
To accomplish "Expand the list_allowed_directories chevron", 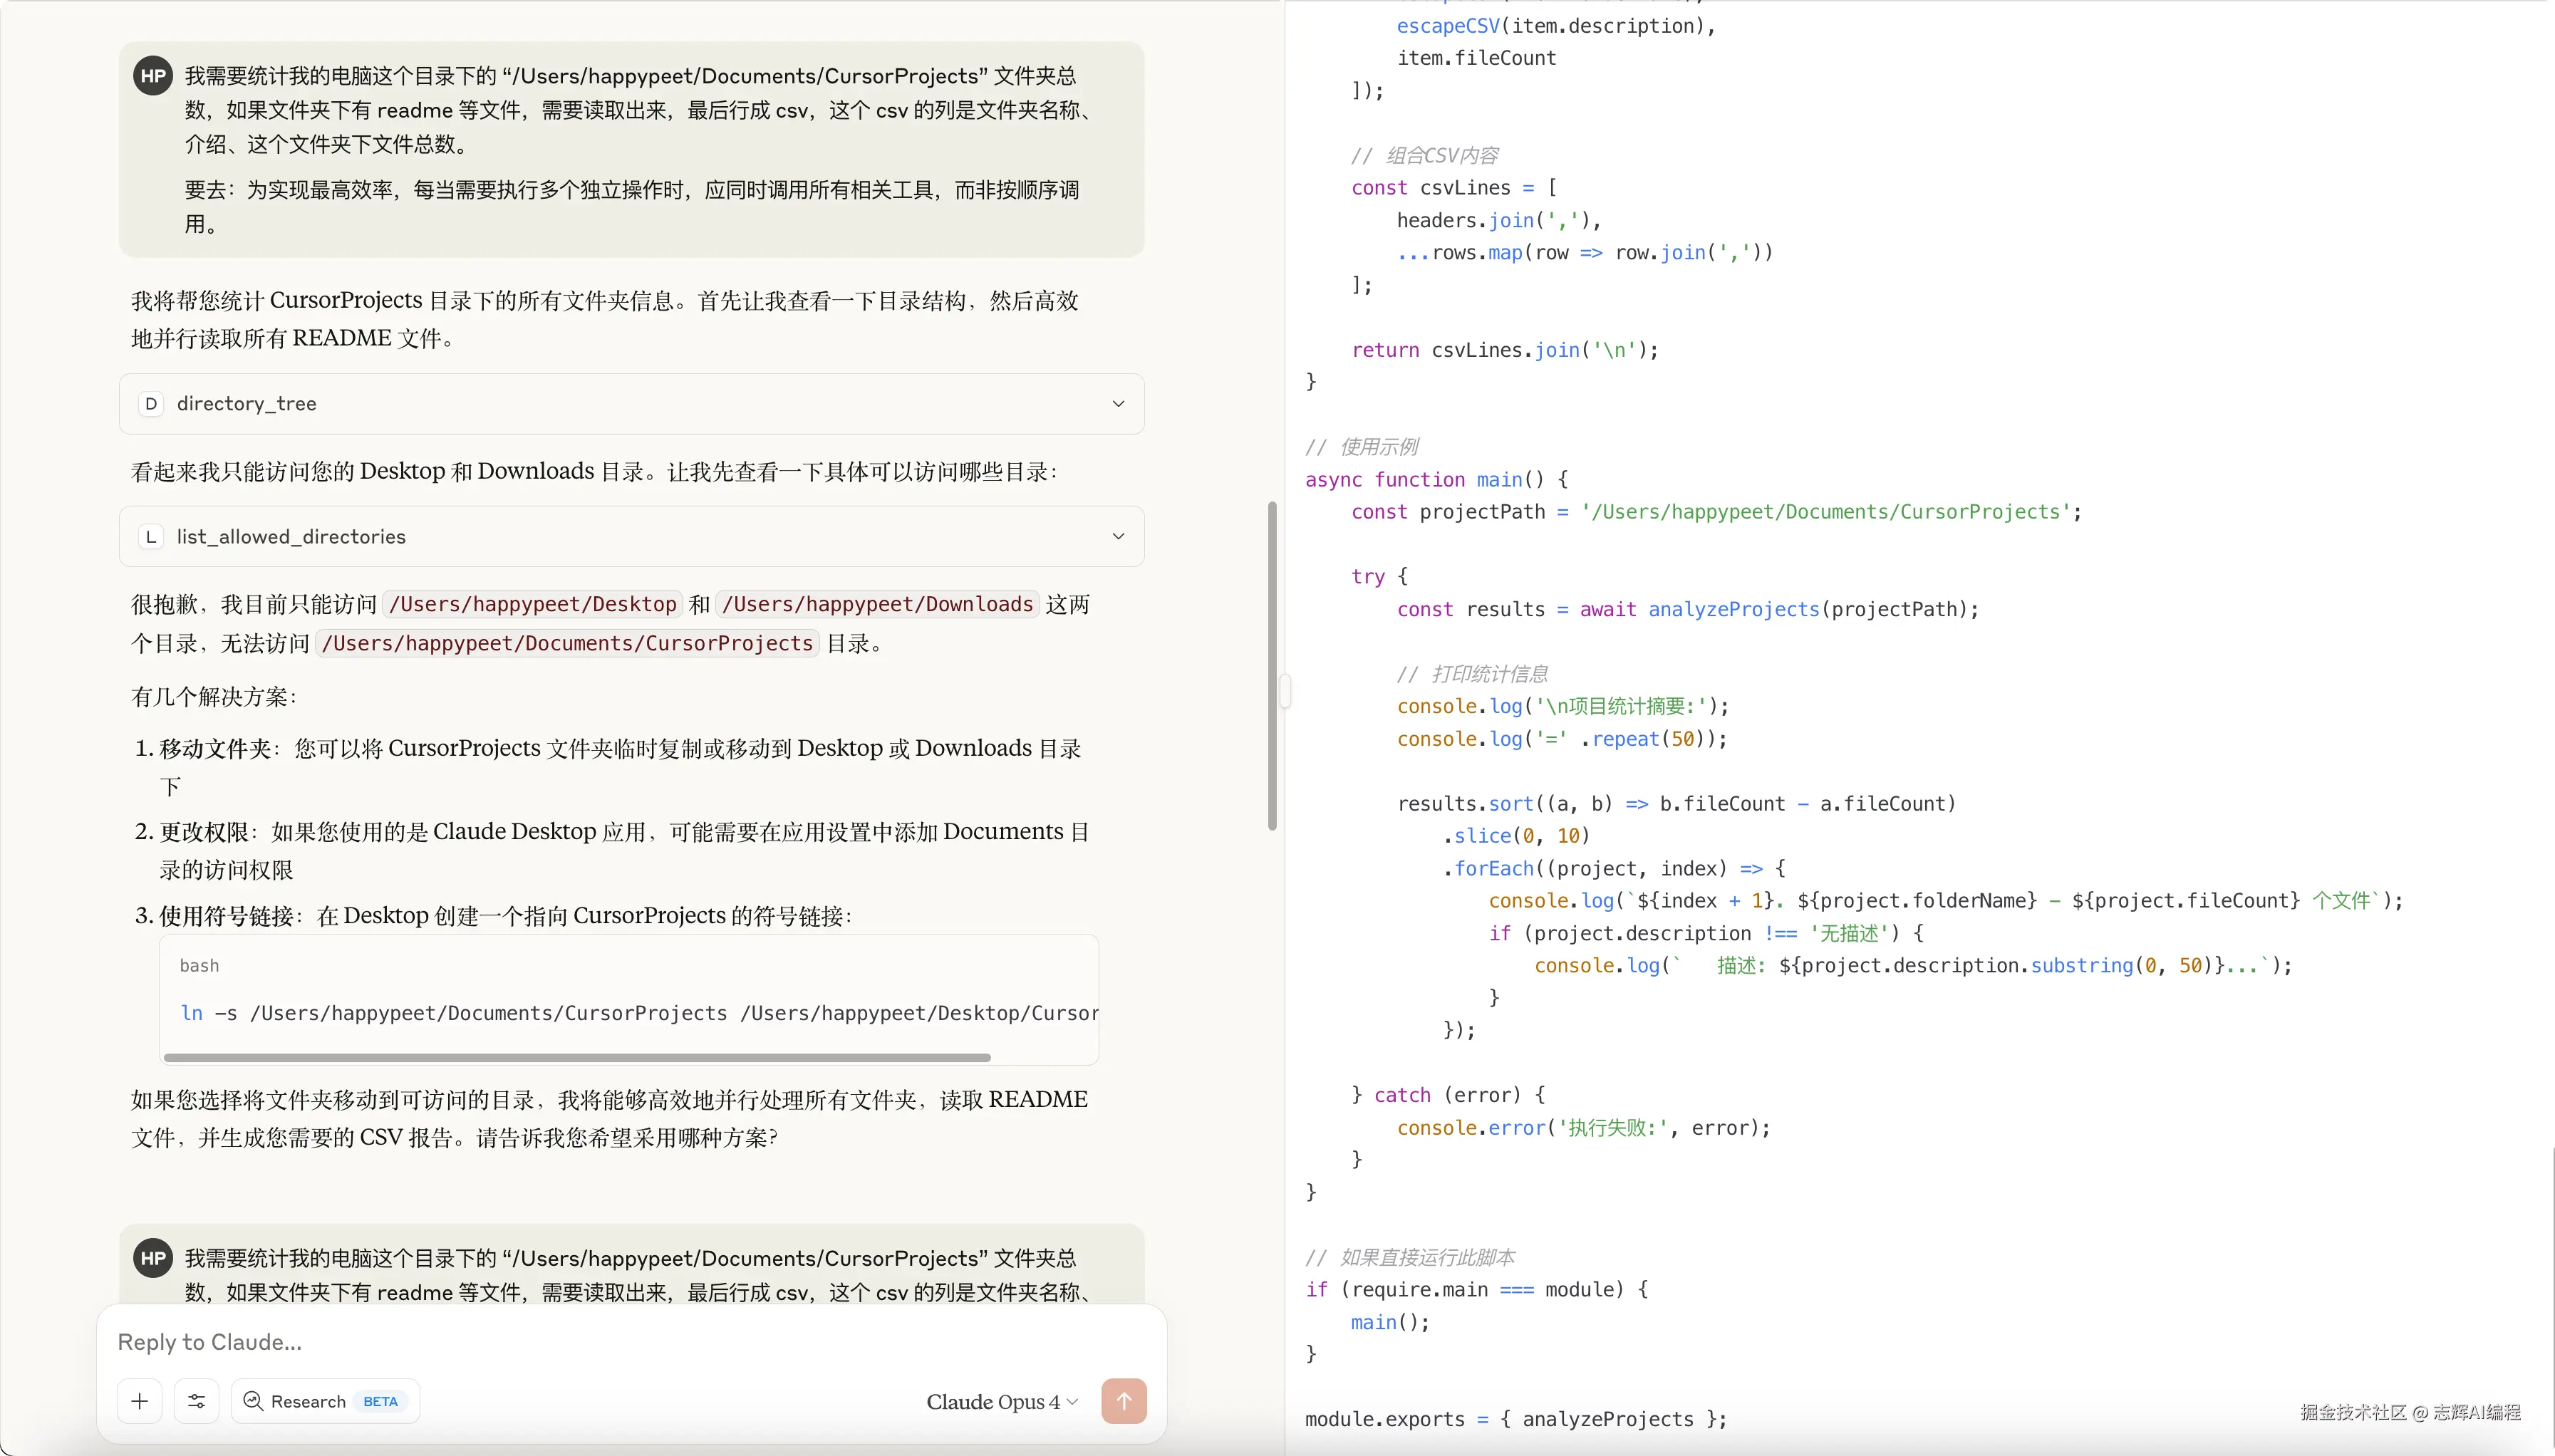I will click(x=1118, y=537).
